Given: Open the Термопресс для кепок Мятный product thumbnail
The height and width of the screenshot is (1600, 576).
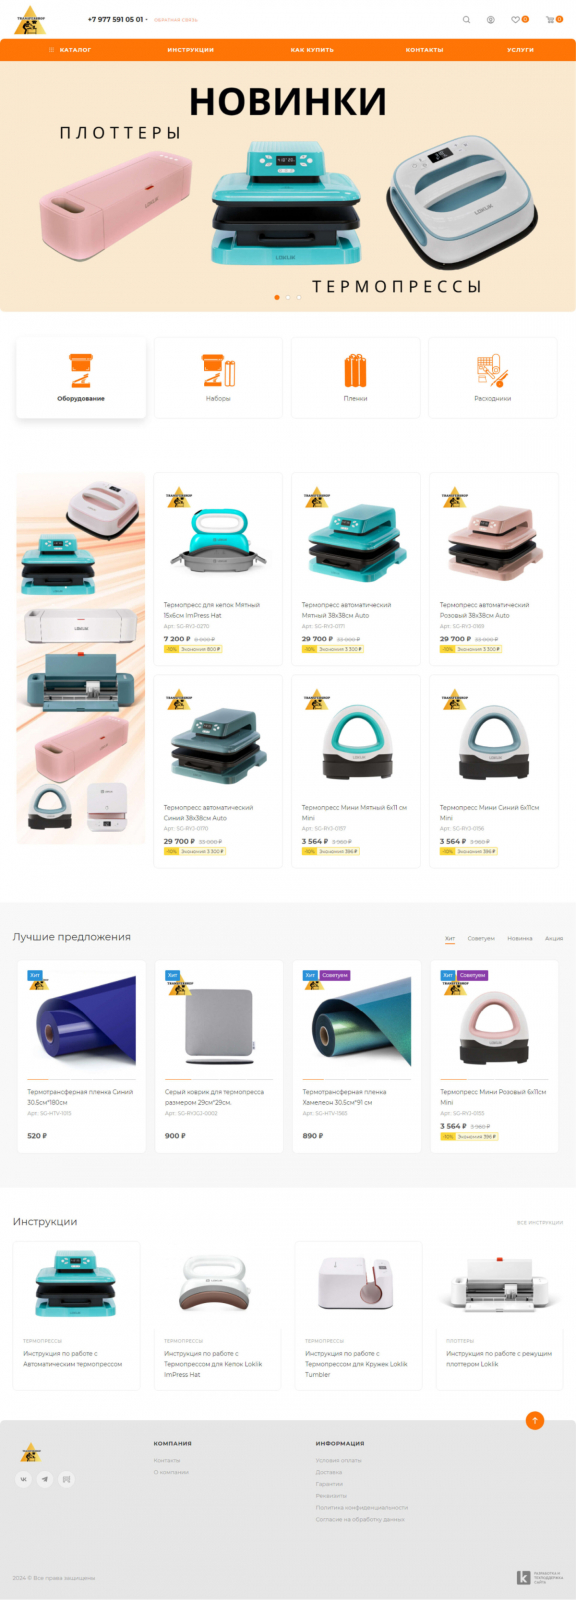Looking at the screenshot, I should click(218, 540).
